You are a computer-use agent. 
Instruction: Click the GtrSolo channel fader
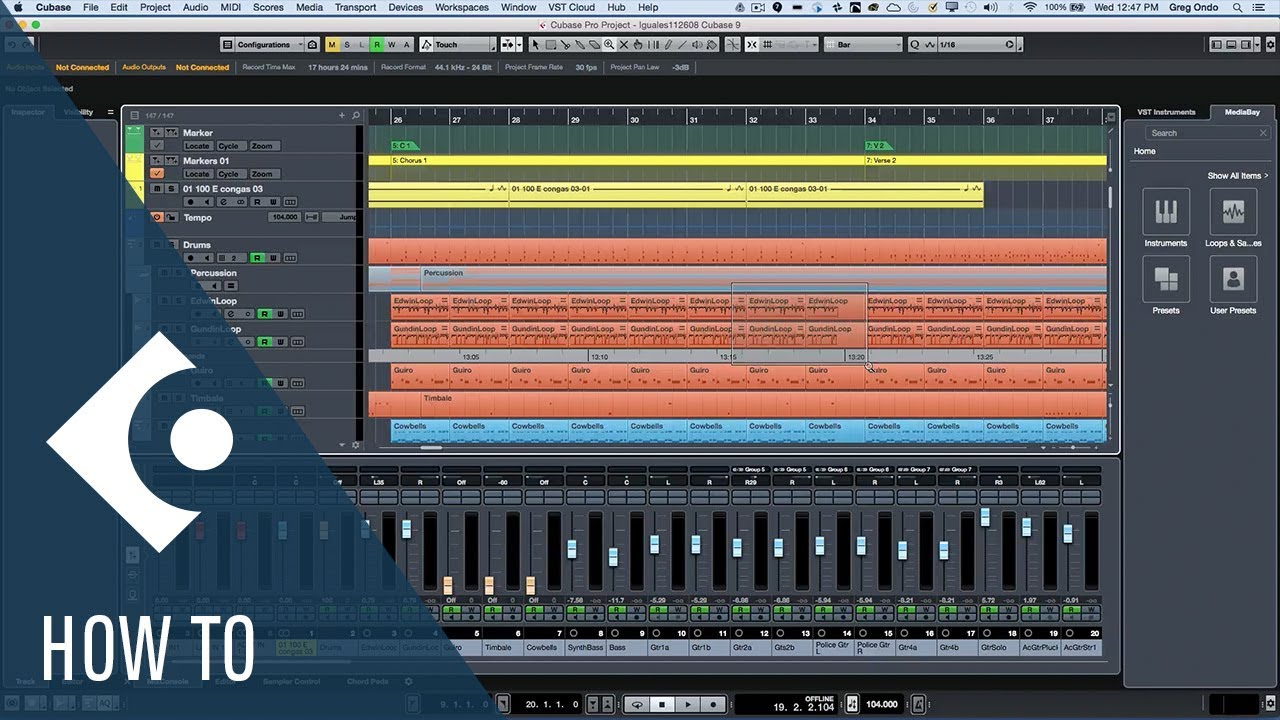click(x=985, y=516)
